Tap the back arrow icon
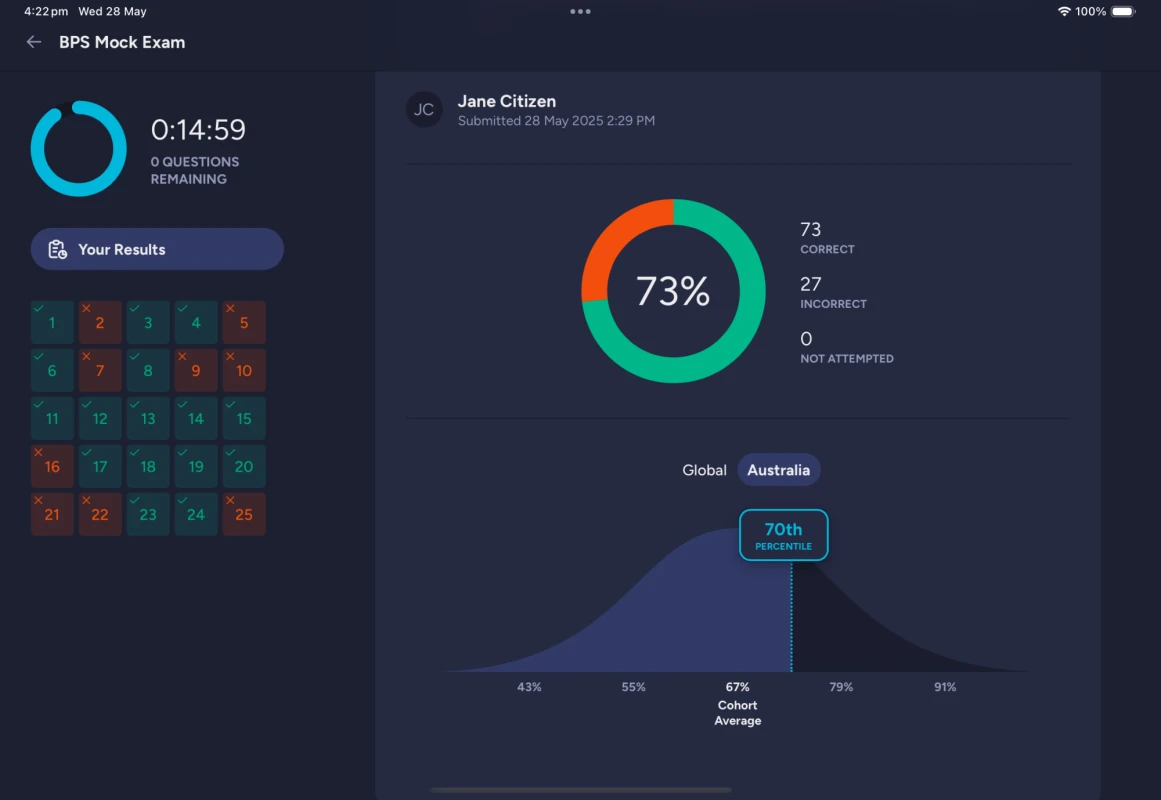Image resolution: width=1161 pixels, height=800 pixels. pyautogui.click(x=34, y=42)
